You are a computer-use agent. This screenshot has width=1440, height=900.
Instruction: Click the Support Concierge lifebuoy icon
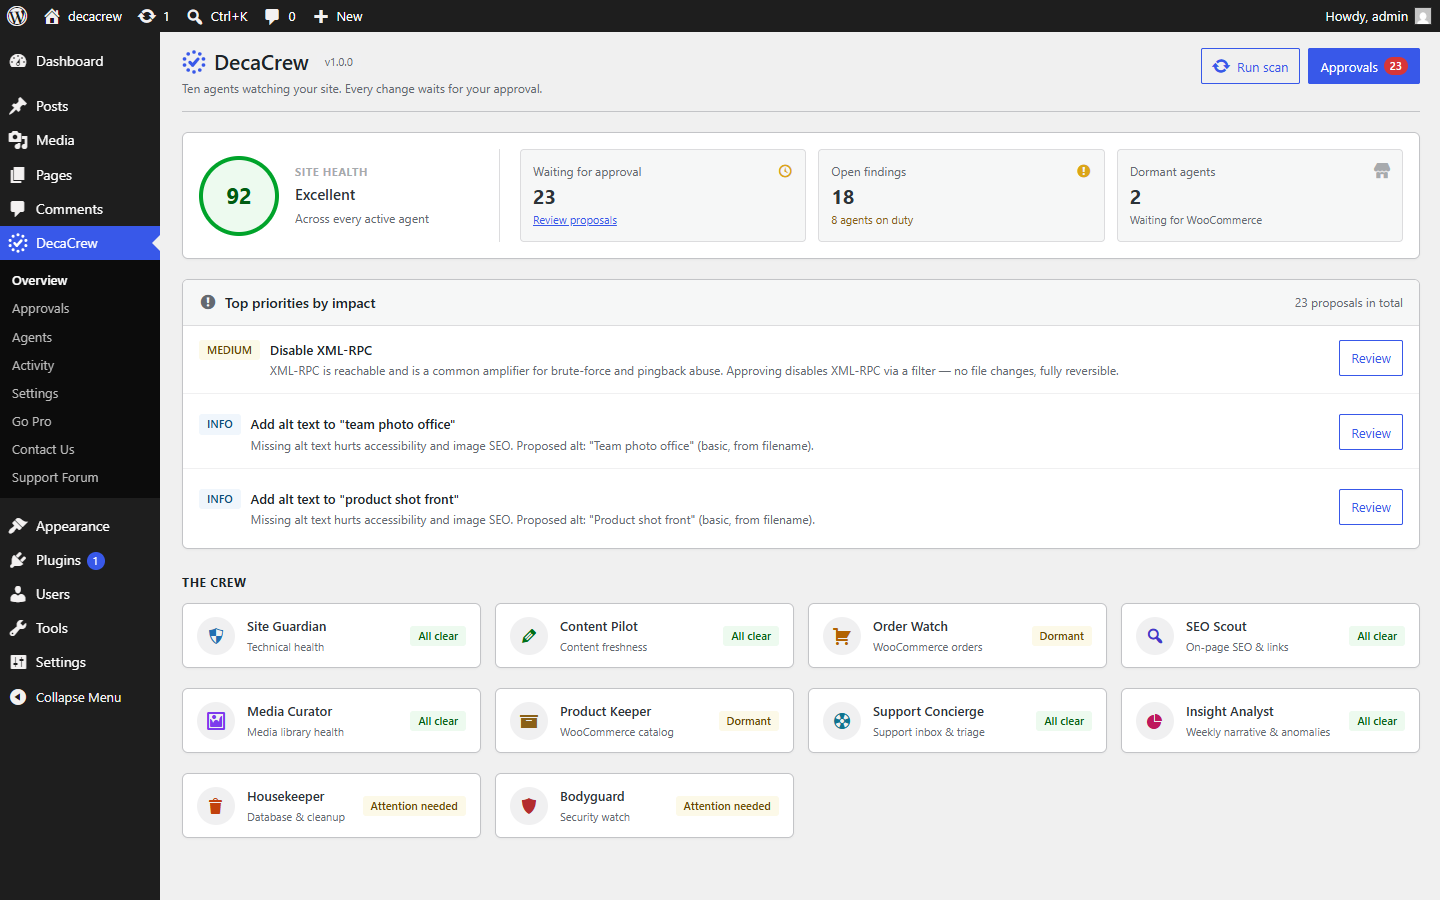click(x=842, y=721)
